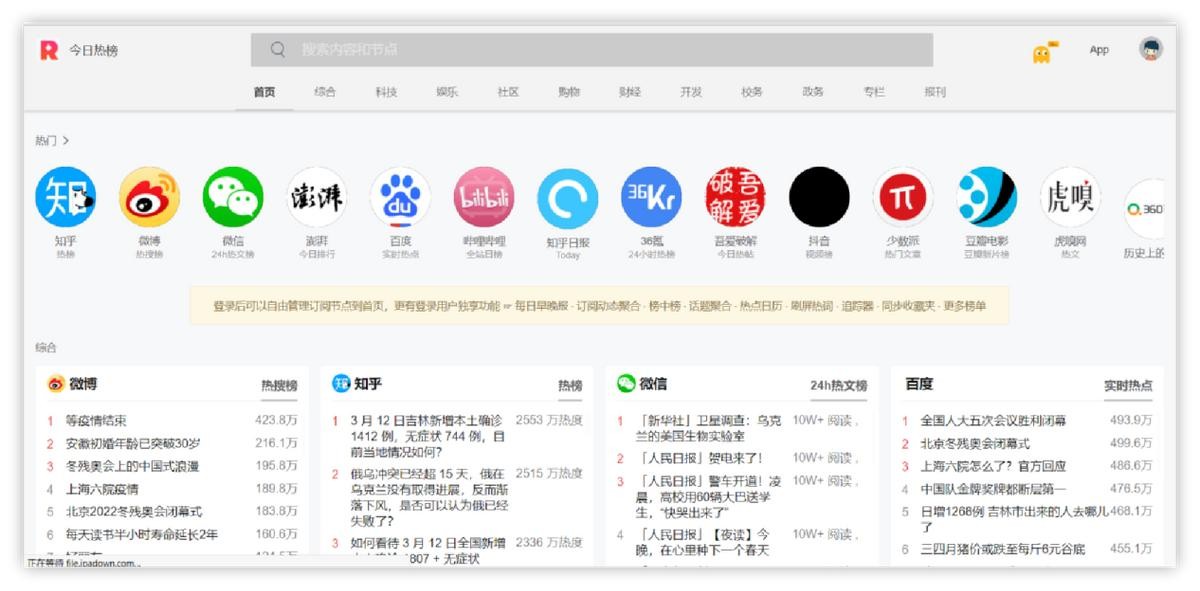Open the 百度 paw icon
1200x591 pixels.
pos(400,198)
